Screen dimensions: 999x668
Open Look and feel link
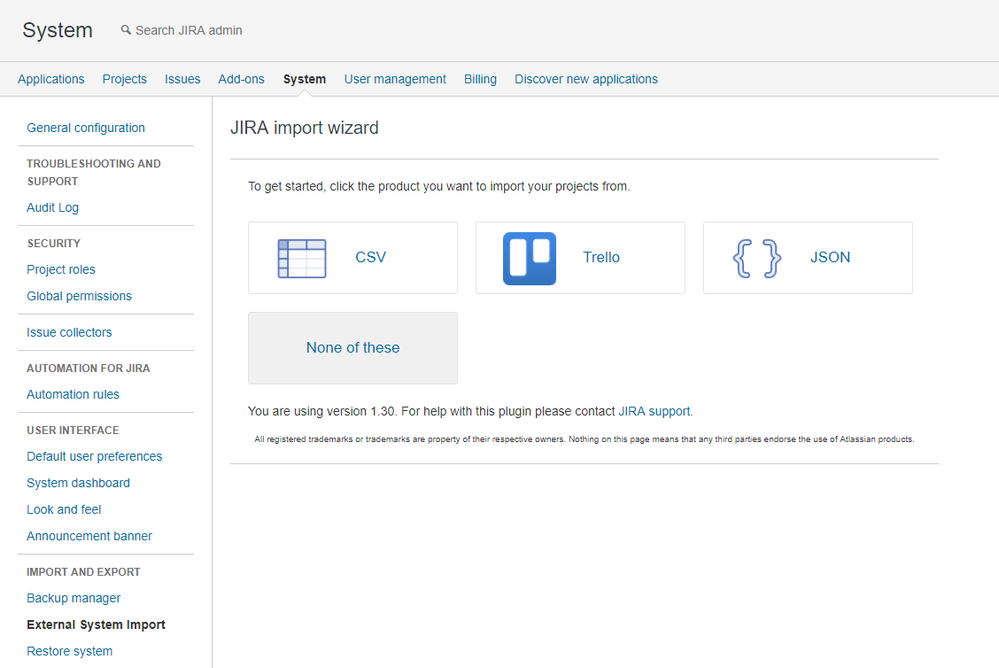click(x=64, y=509)
